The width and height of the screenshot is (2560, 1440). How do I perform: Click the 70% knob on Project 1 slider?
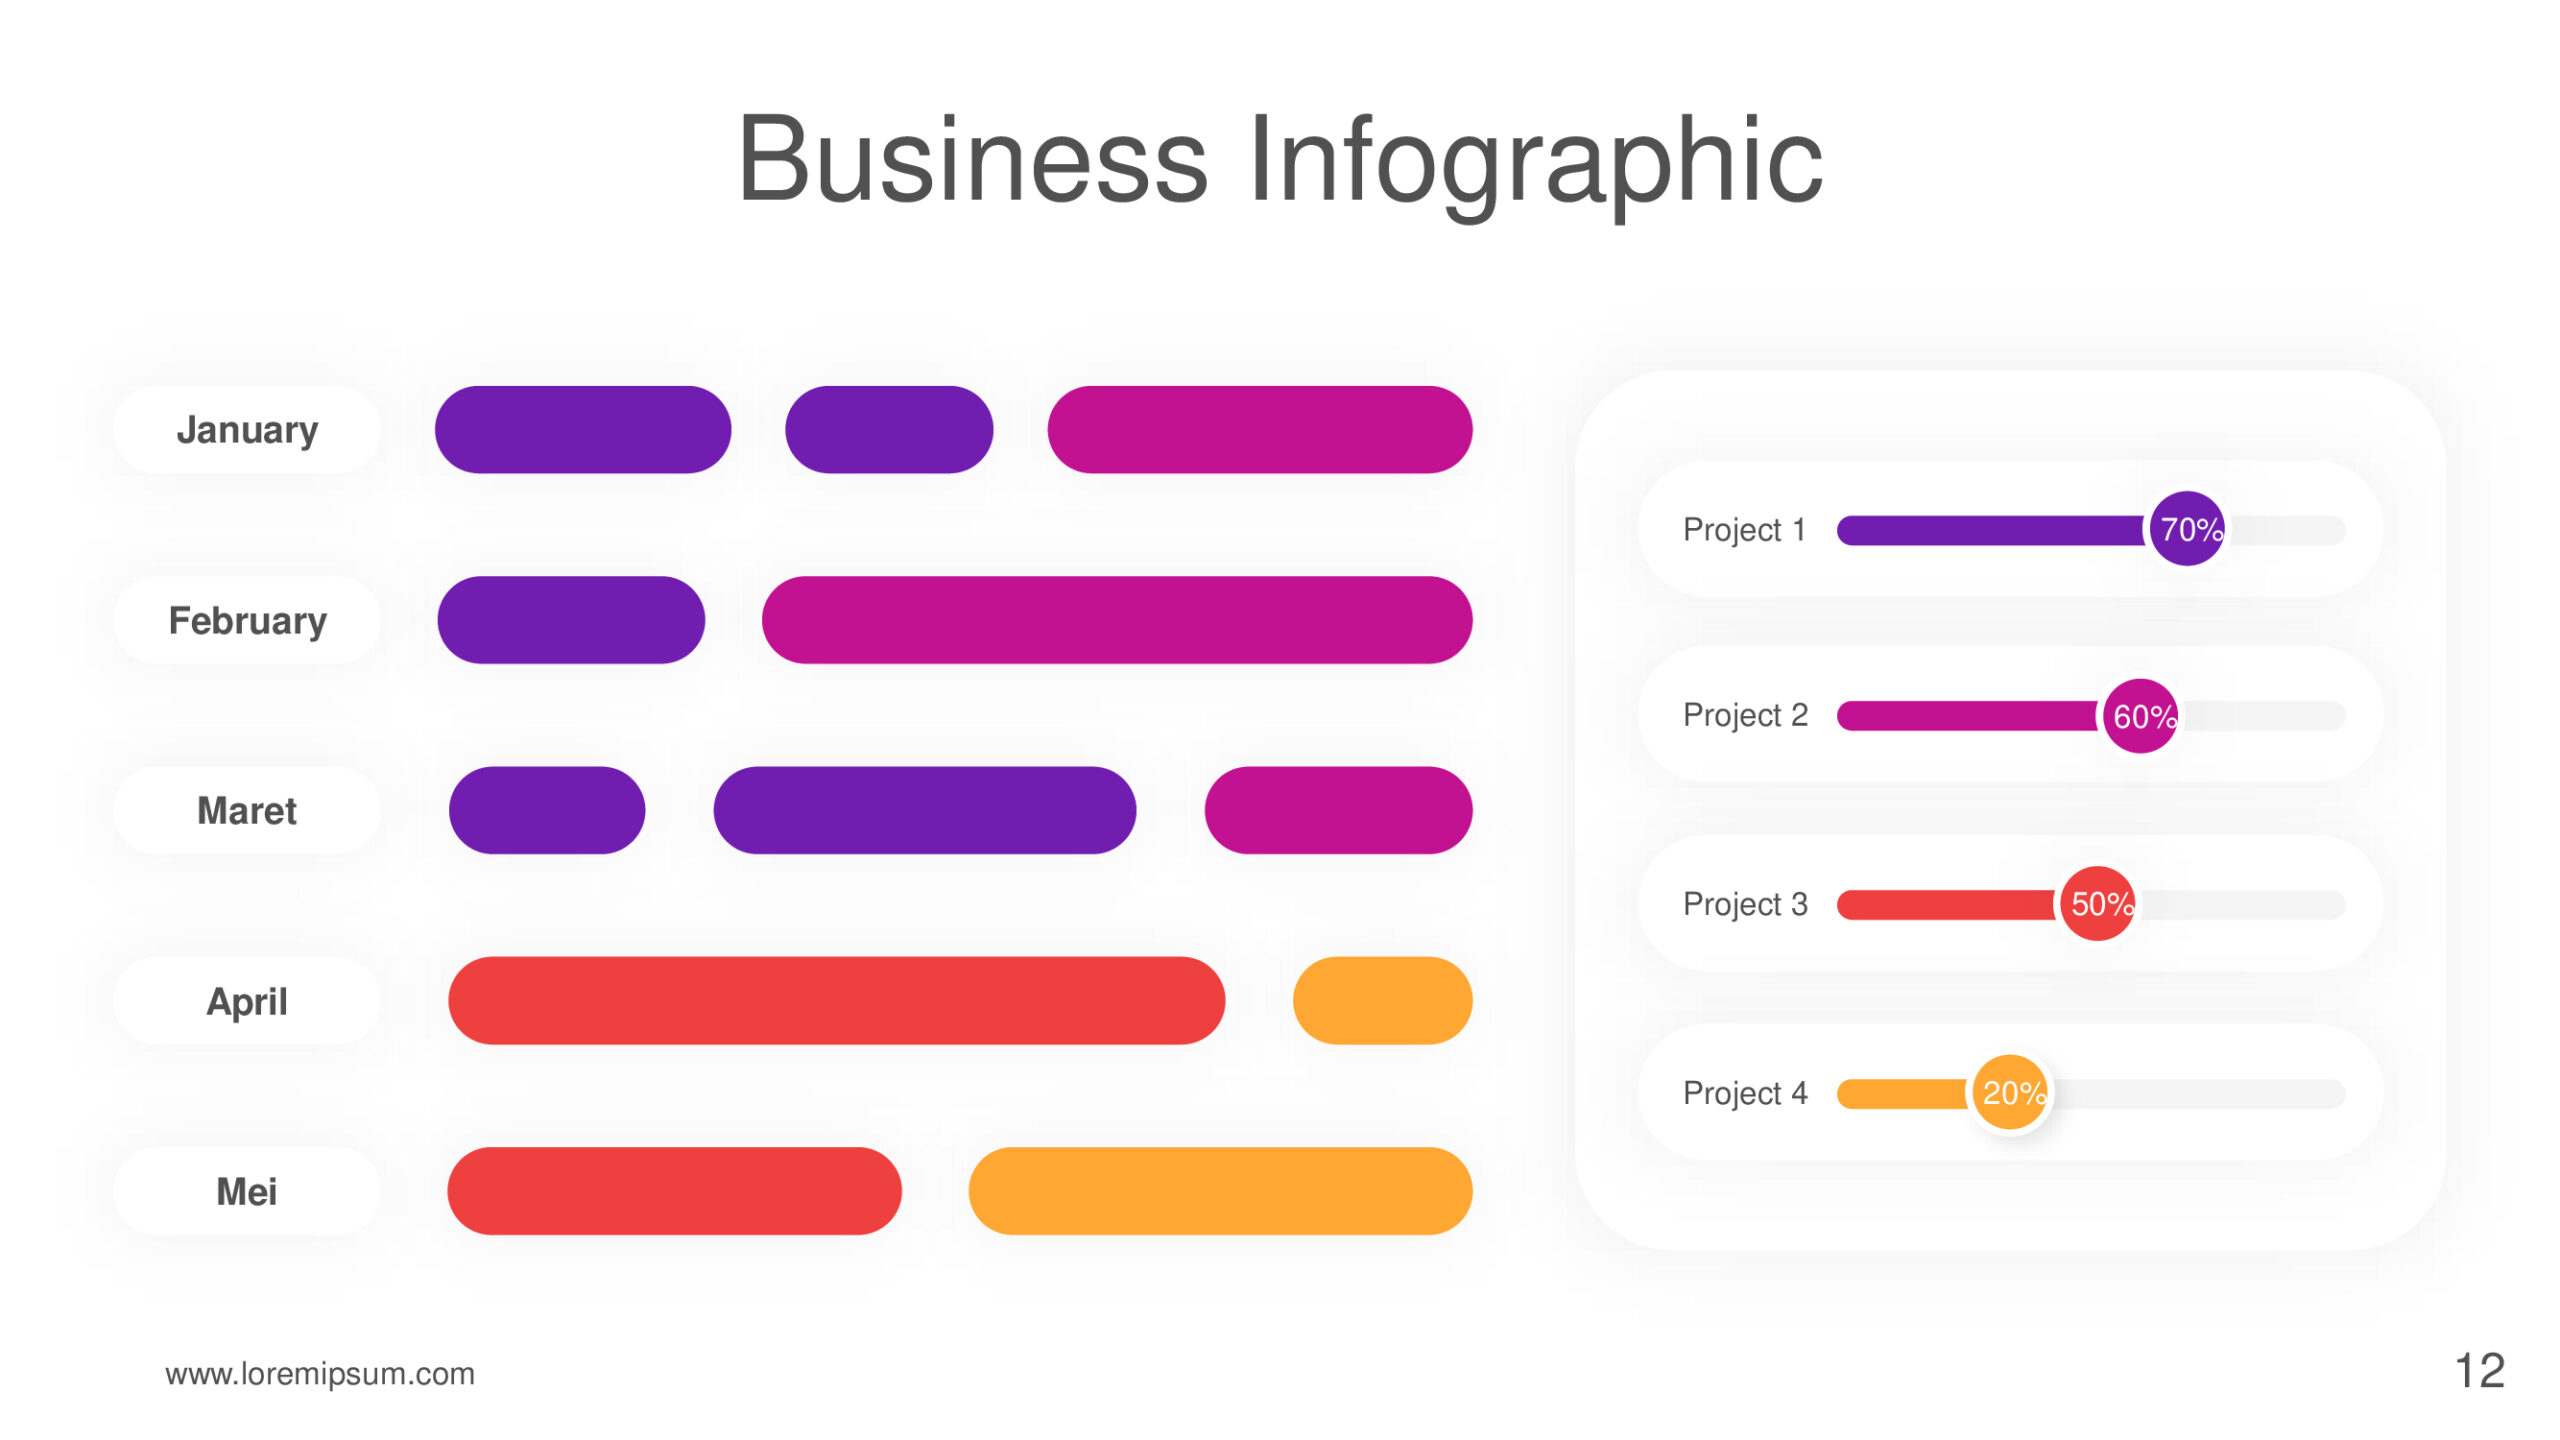pyautogui.click(x=2187, y=529)
